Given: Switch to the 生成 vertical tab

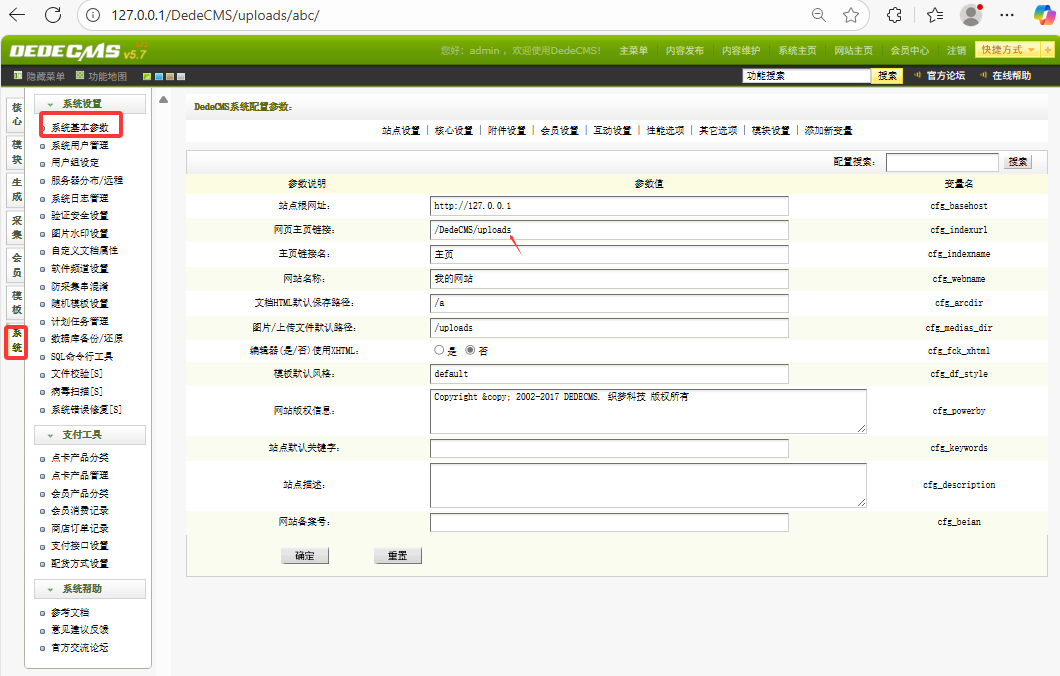Looking at the screenshot, I should tap(17, 190).
